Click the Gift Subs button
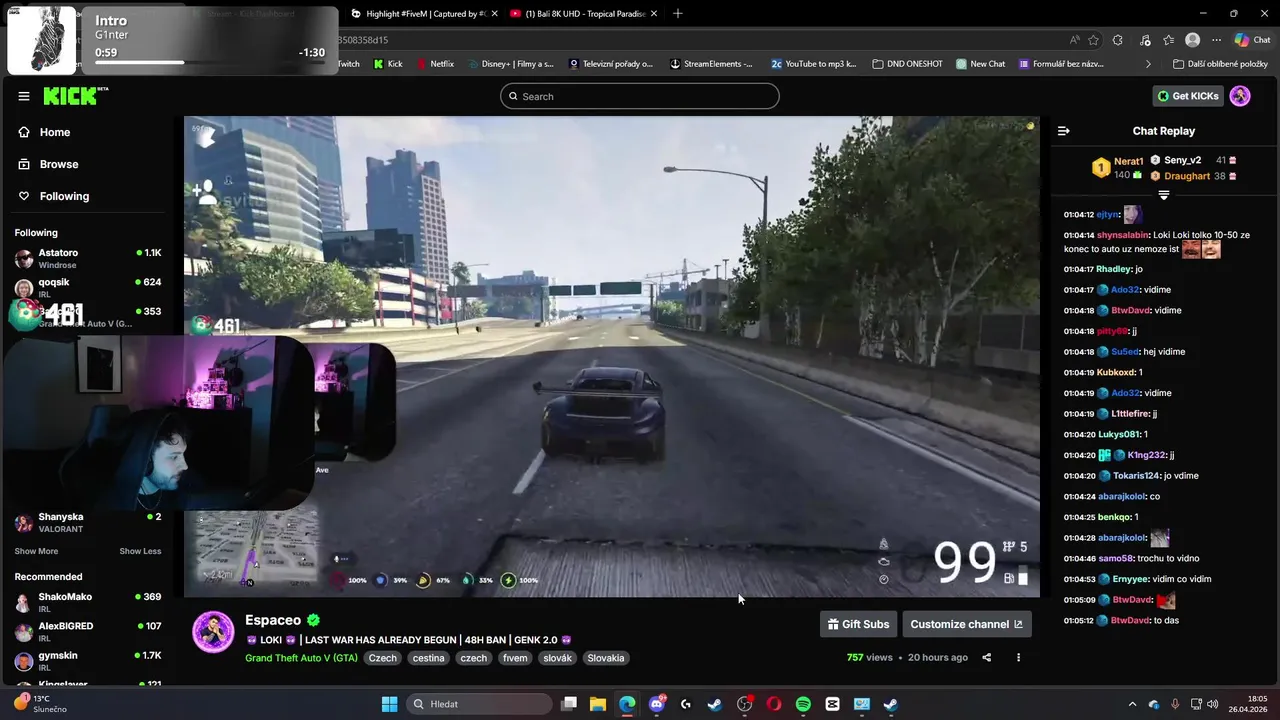The width and height of the screenshot is (1280, 720). [858, 624]
